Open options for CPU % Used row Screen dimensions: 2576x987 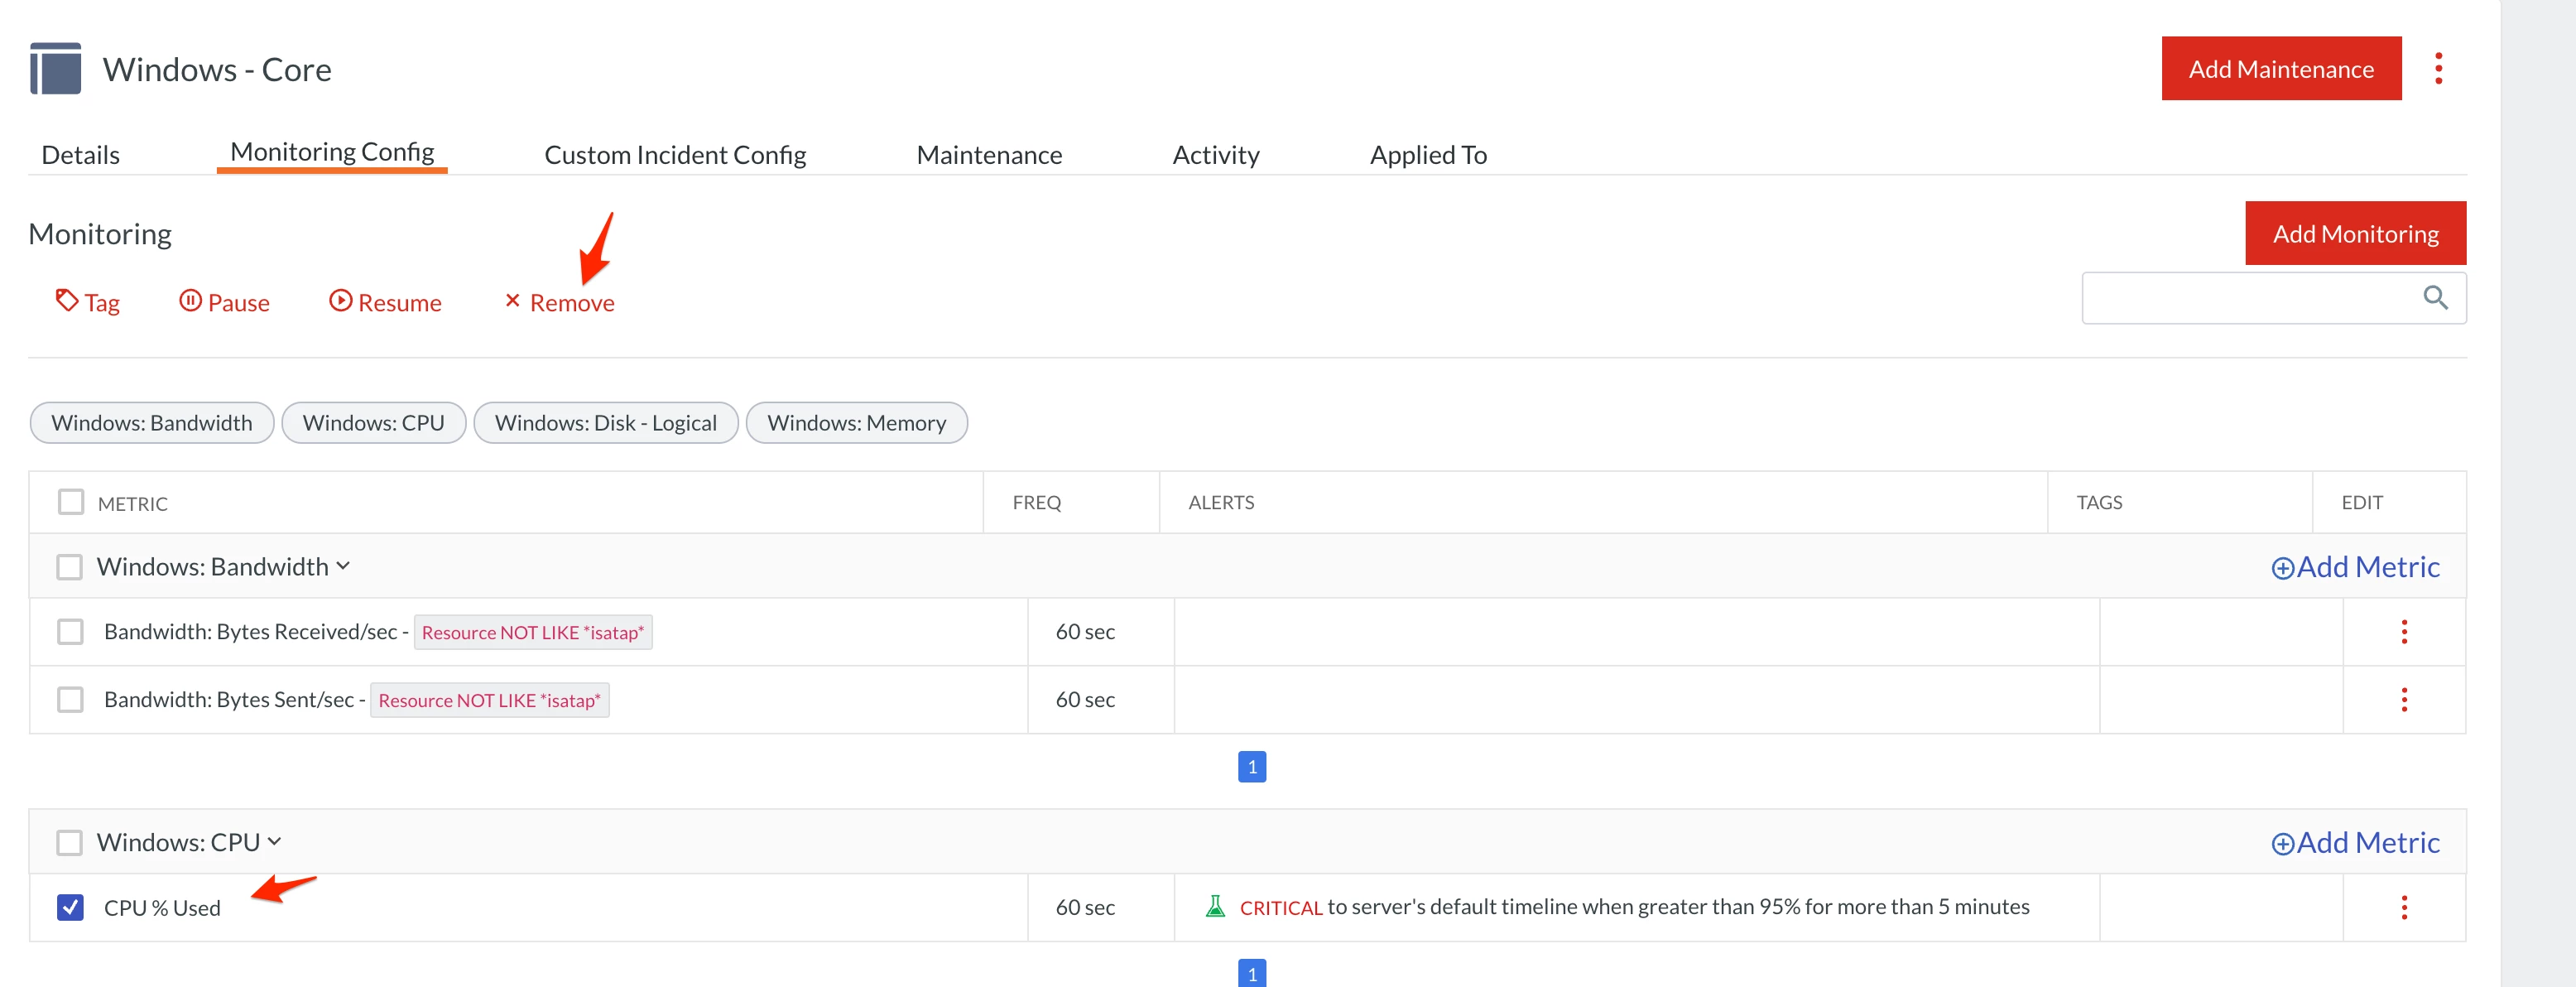[x=2404, y=907]
